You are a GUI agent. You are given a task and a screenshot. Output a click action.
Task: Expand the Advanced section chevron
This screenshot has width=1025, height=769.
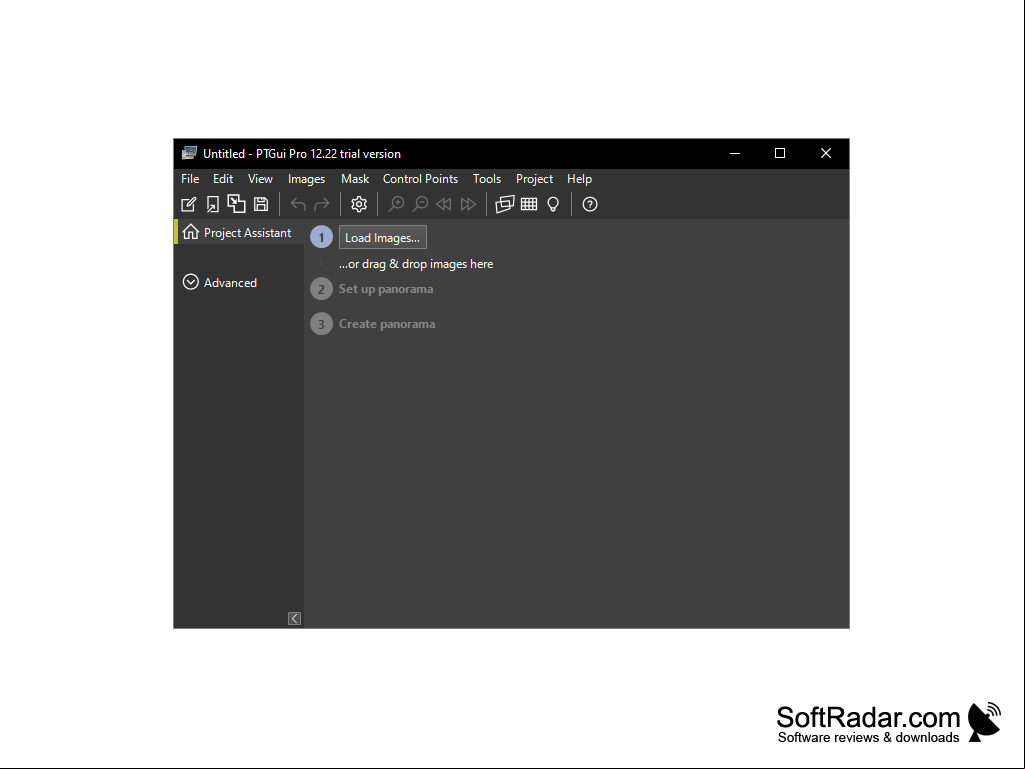coord(191,282)
